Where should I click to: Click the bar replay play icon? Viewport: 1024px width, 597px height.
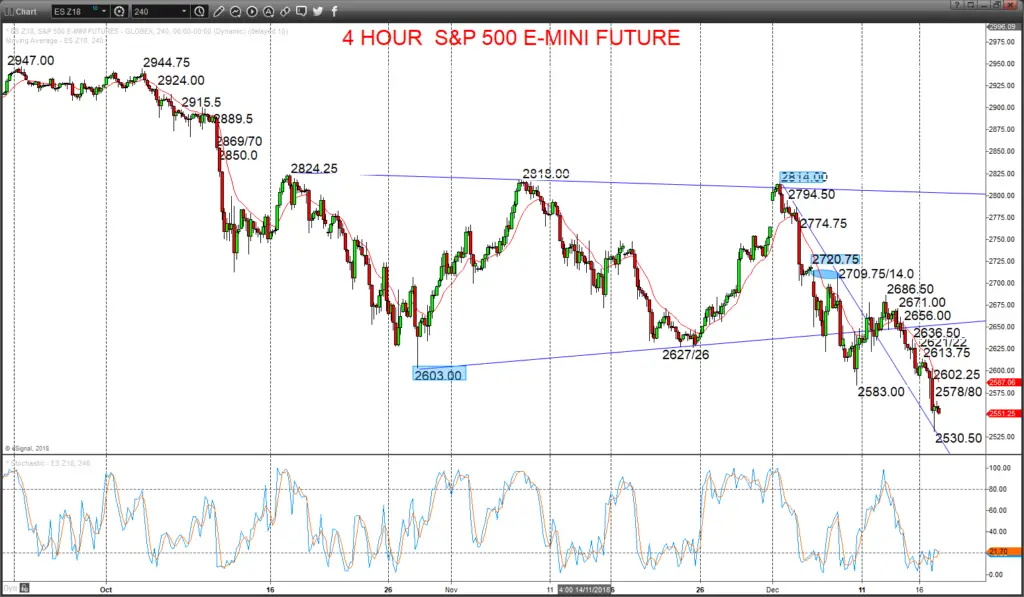click(x=252, y=11)
